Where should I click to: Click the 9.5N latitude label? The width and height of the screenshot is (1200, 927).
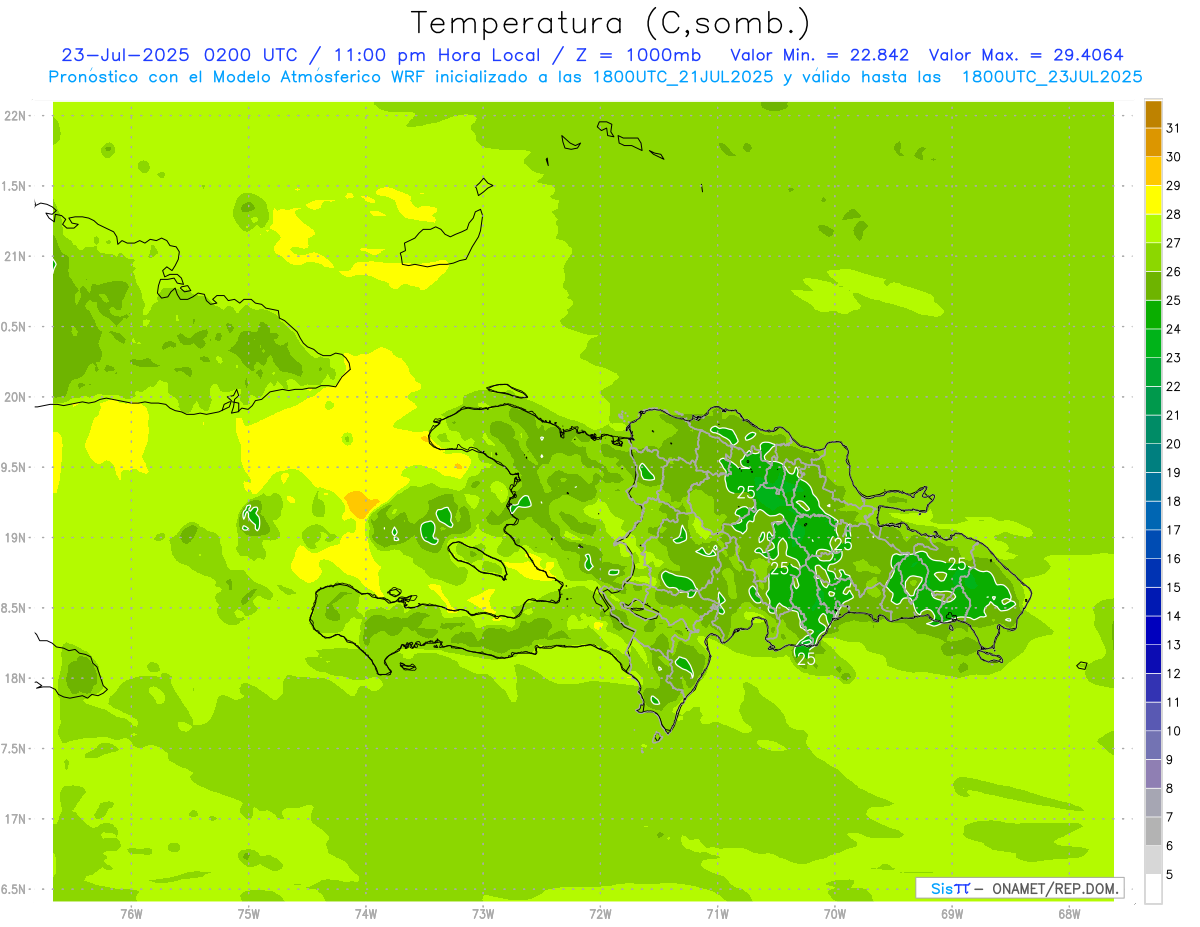tap(14, 467)
